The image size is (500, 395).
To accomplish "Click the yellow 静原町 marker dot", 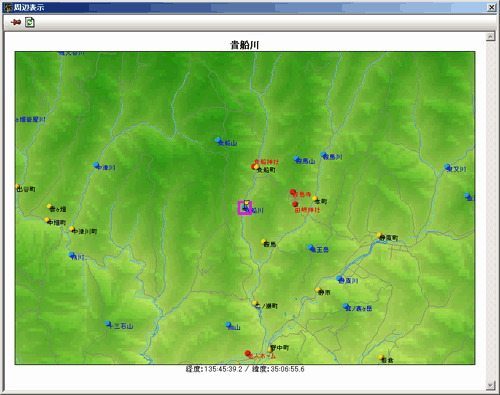I will tap(379, 235).
